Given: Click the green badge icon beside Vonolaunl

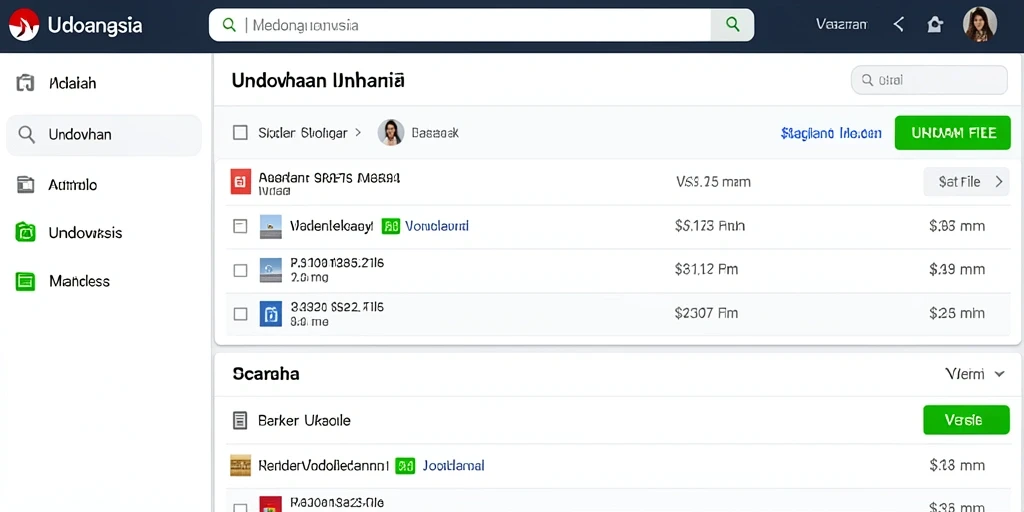Looking at the screenshot, I should click(x=391, y=227).
